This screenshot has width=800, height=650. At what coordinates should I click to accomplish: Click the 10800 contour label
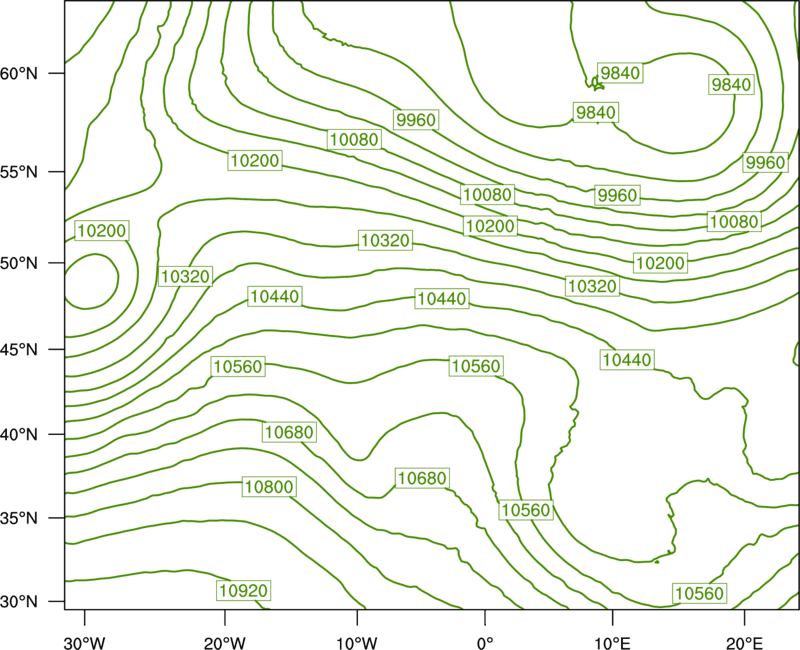(269, 487)
